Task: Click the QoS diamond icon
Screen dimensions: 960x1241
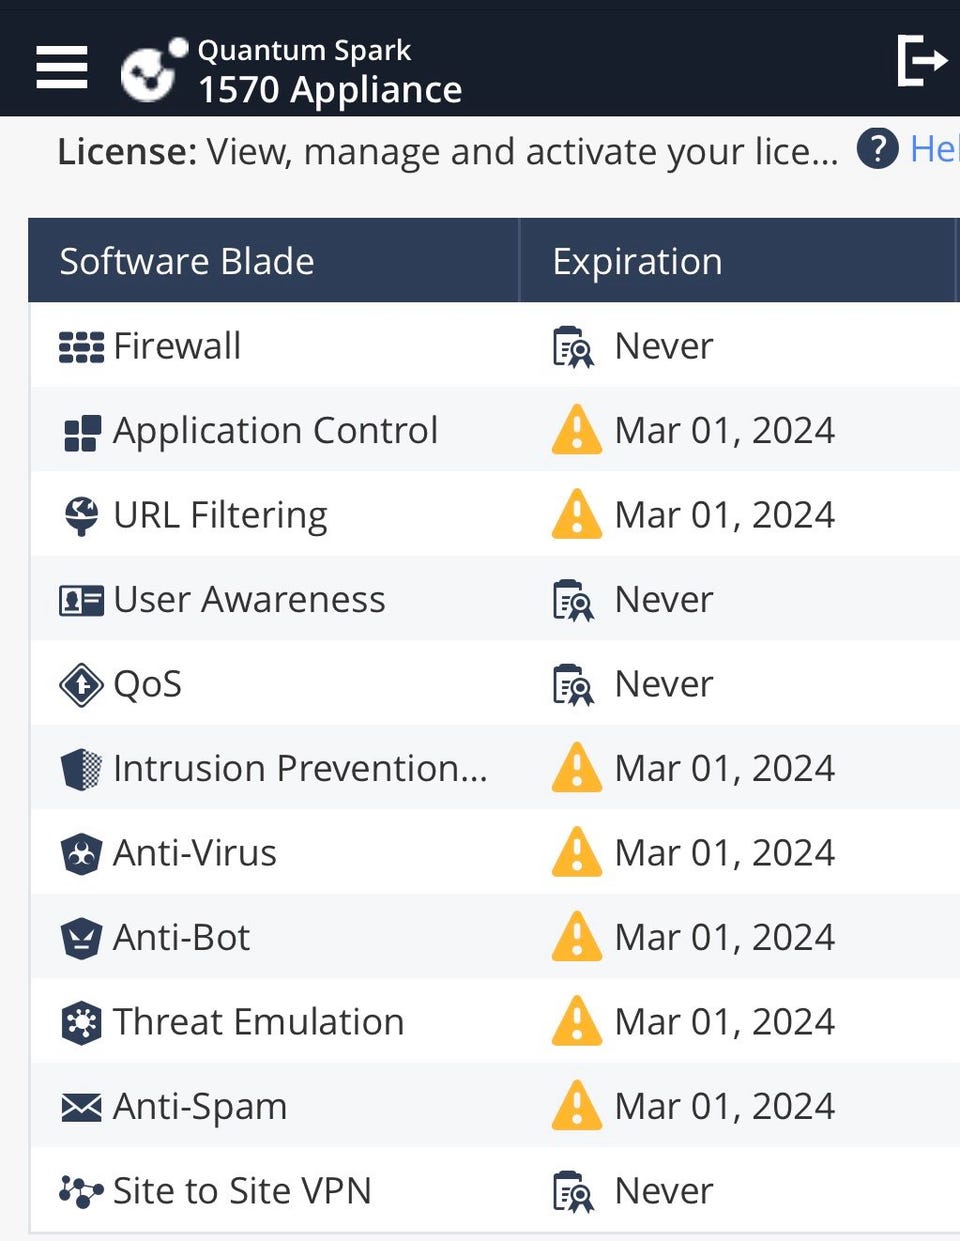Action: pos(81,685)
